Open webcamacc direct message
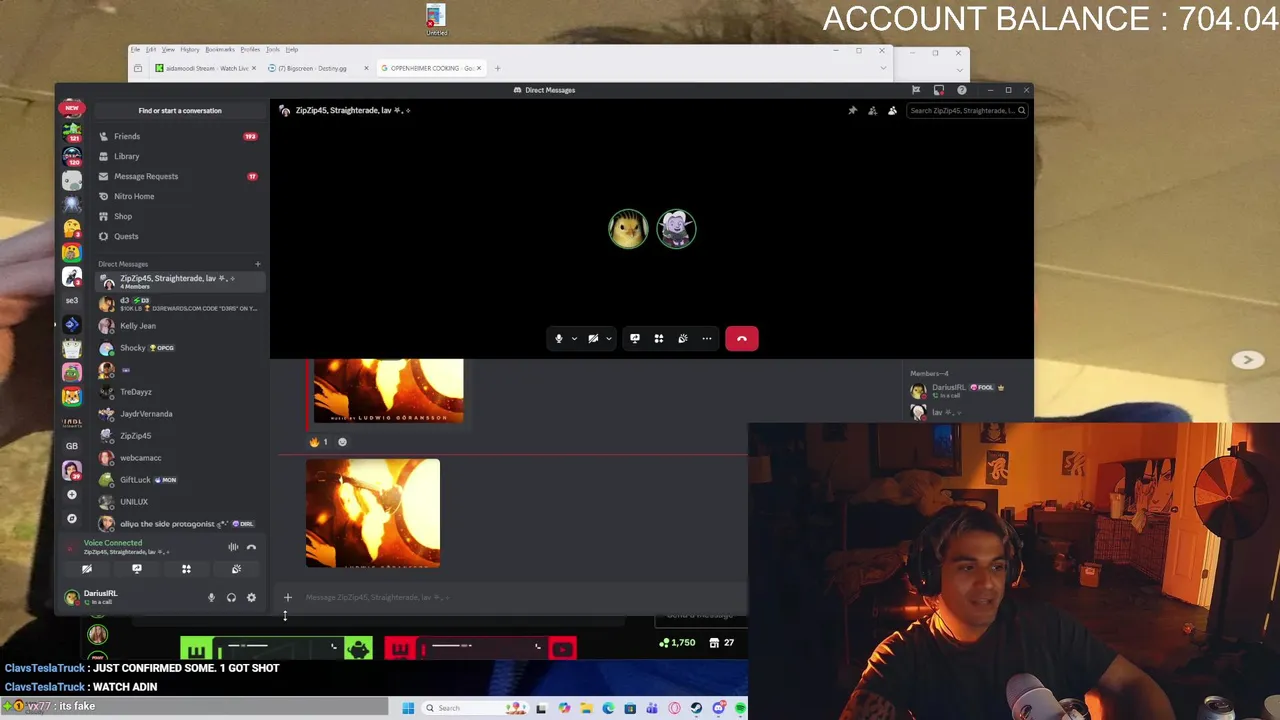Screen dimensions: 1280x720 click(179, 458)
